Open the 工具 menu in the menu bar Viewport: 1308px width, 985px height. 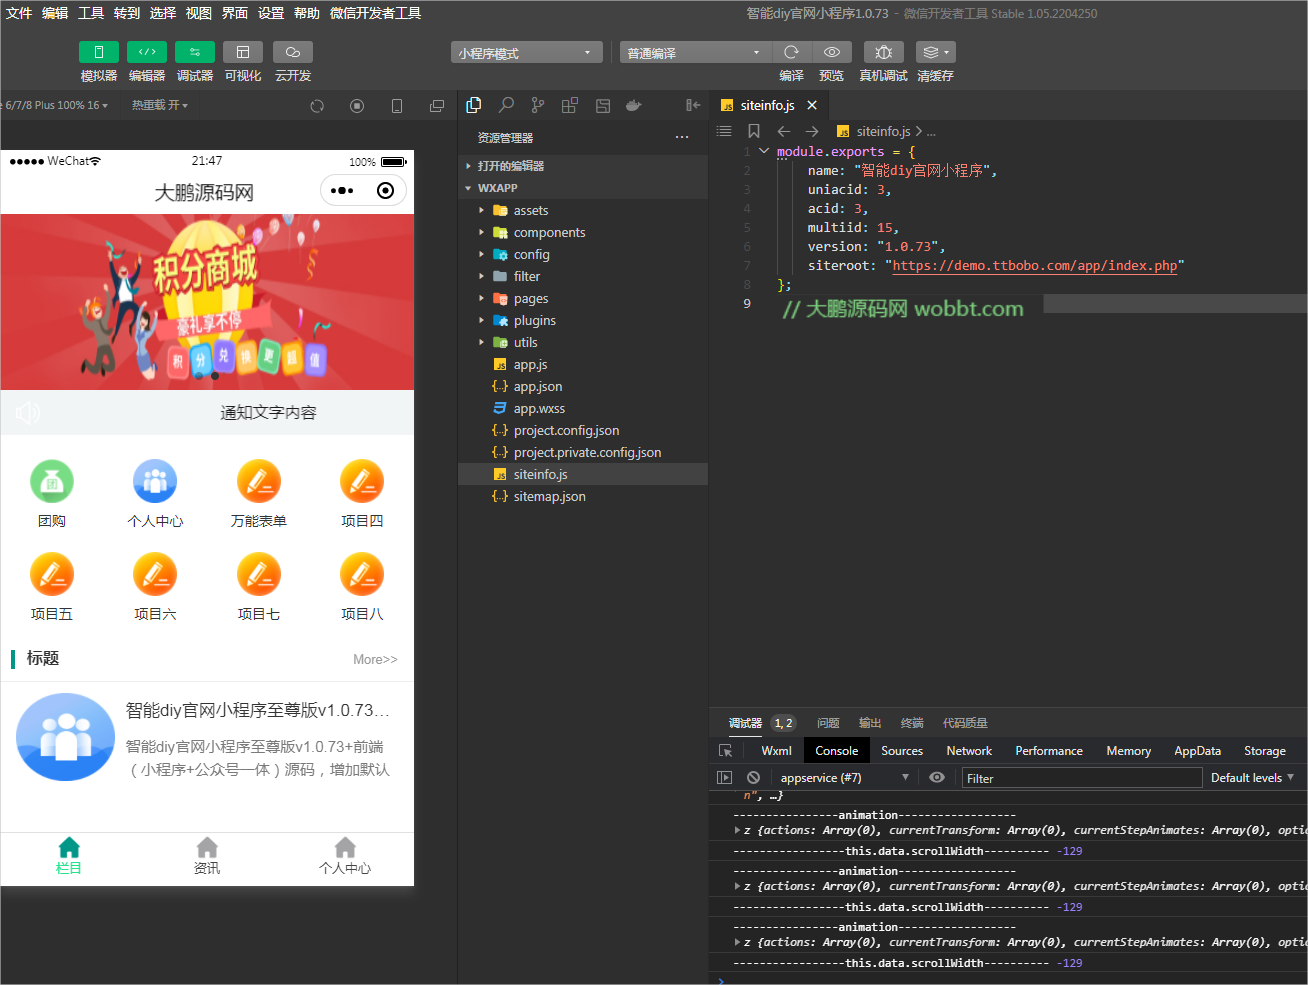click(x=91, y=13)
